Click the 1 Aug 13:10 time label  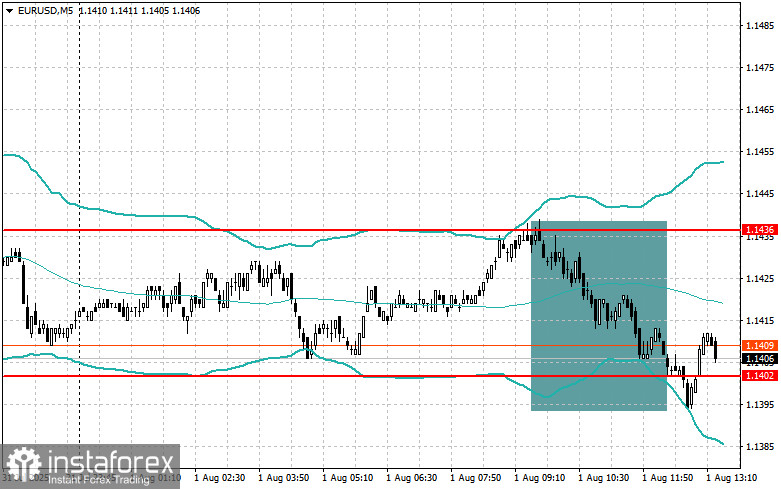pos(731,478)
